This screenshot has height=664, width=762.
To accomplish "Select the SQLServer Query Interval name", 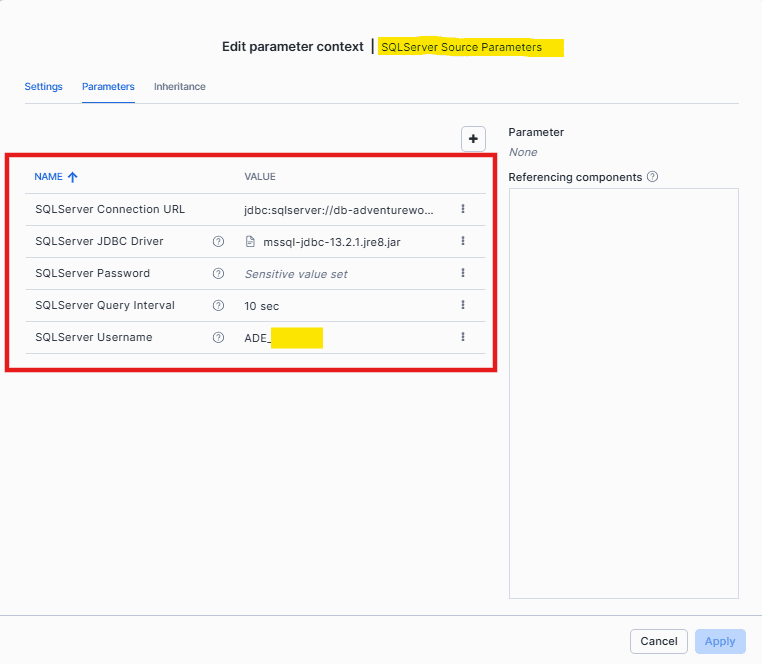I will point(105,305).
